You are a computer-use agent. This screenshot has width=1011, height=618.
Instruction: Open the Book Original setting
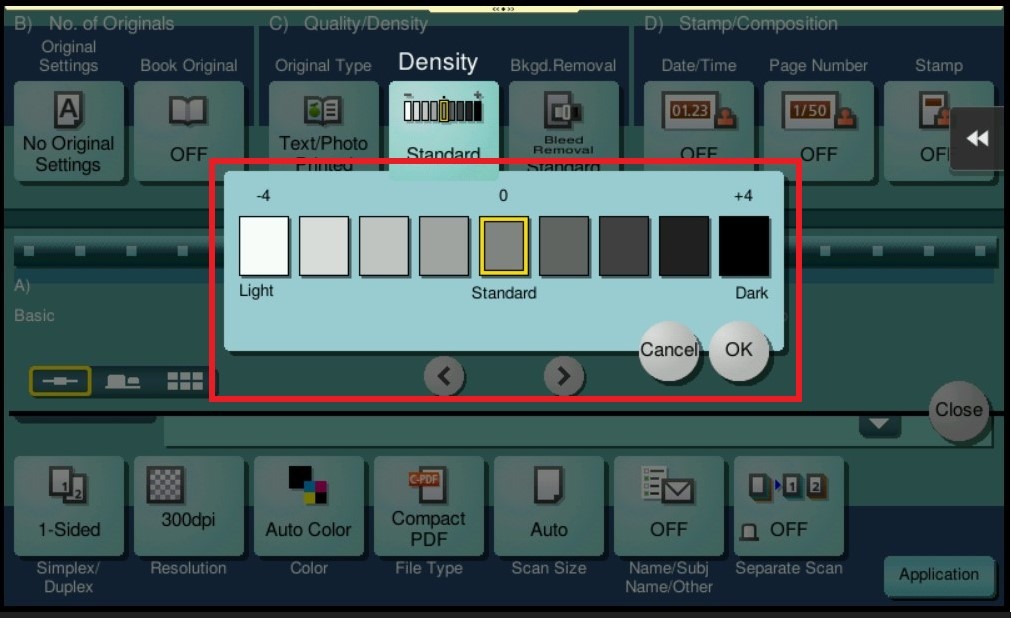tap(188, 130)
